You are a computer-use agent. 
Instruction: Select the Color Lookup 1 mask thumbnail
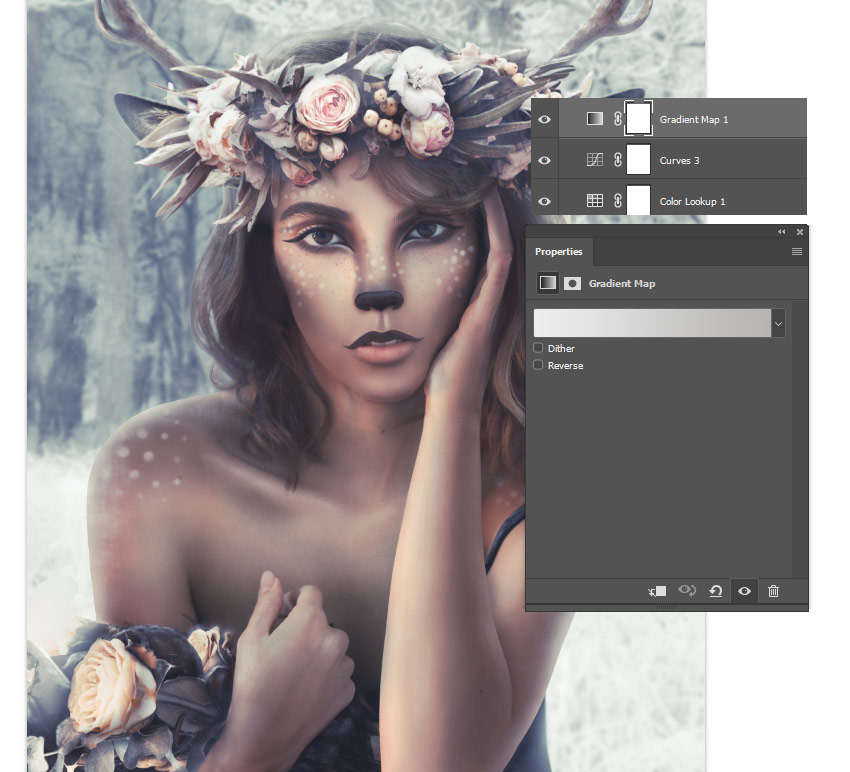point(639,200)
